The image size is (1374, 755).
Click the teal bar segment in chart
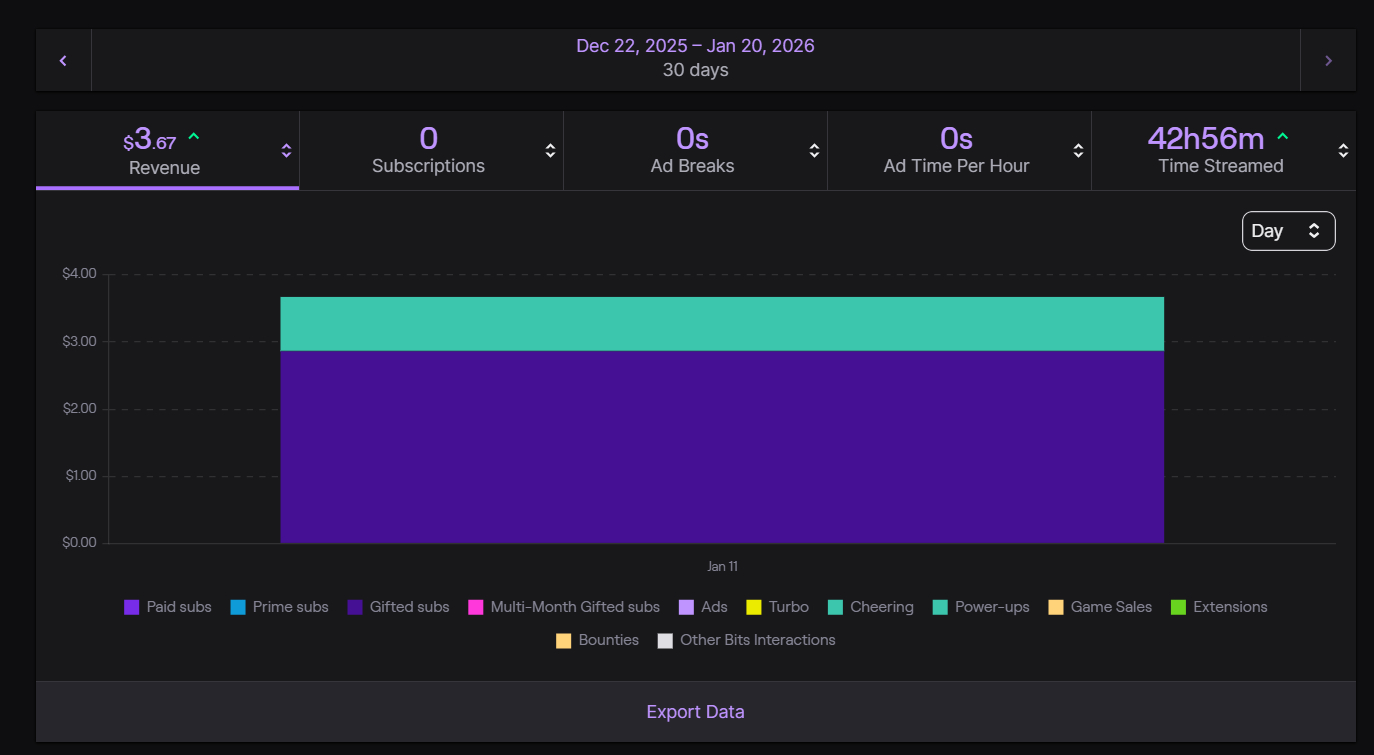pos(721,323)
